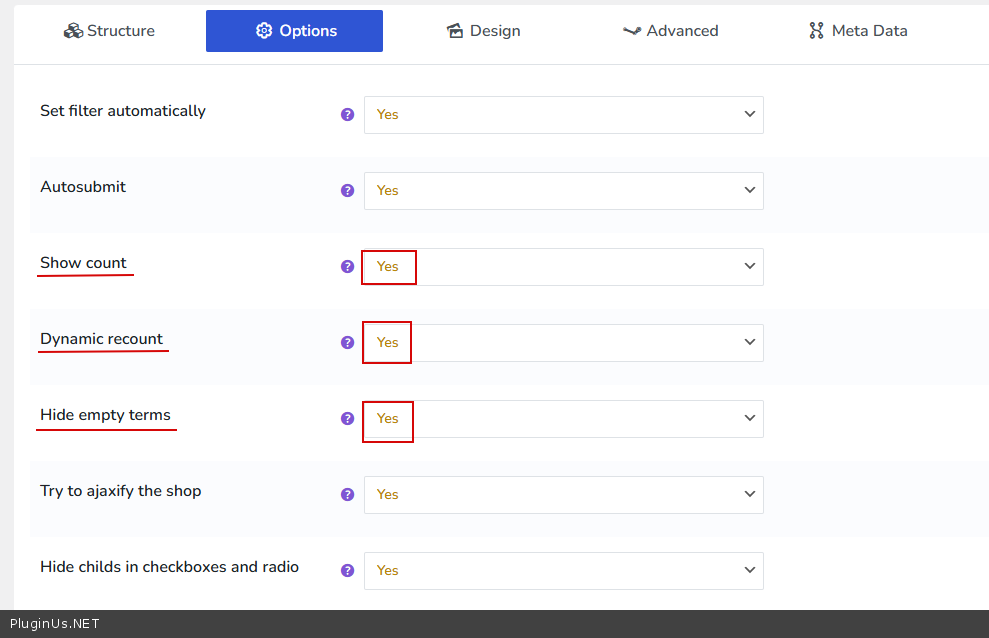
Task: Open the Set filter automatically dropdown
Action: pyautogui.click(x=563, y=115)
